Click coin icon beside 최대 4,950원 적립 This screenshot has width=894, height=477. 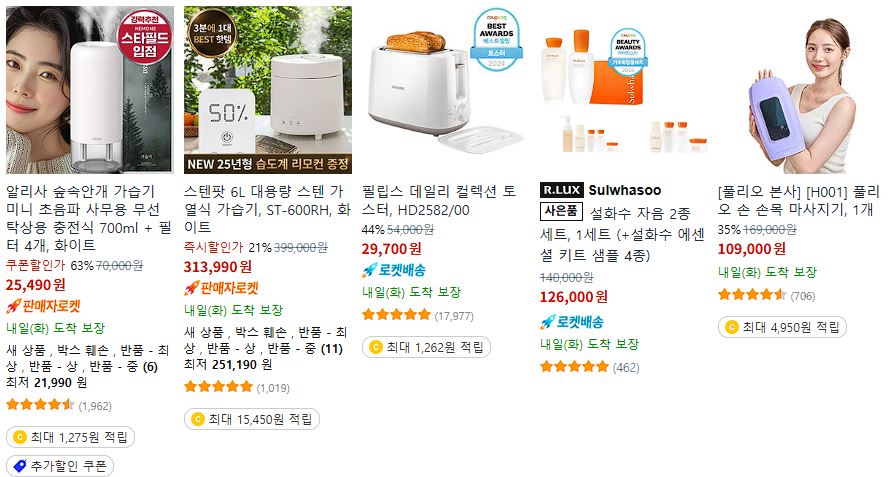(731, 327)
